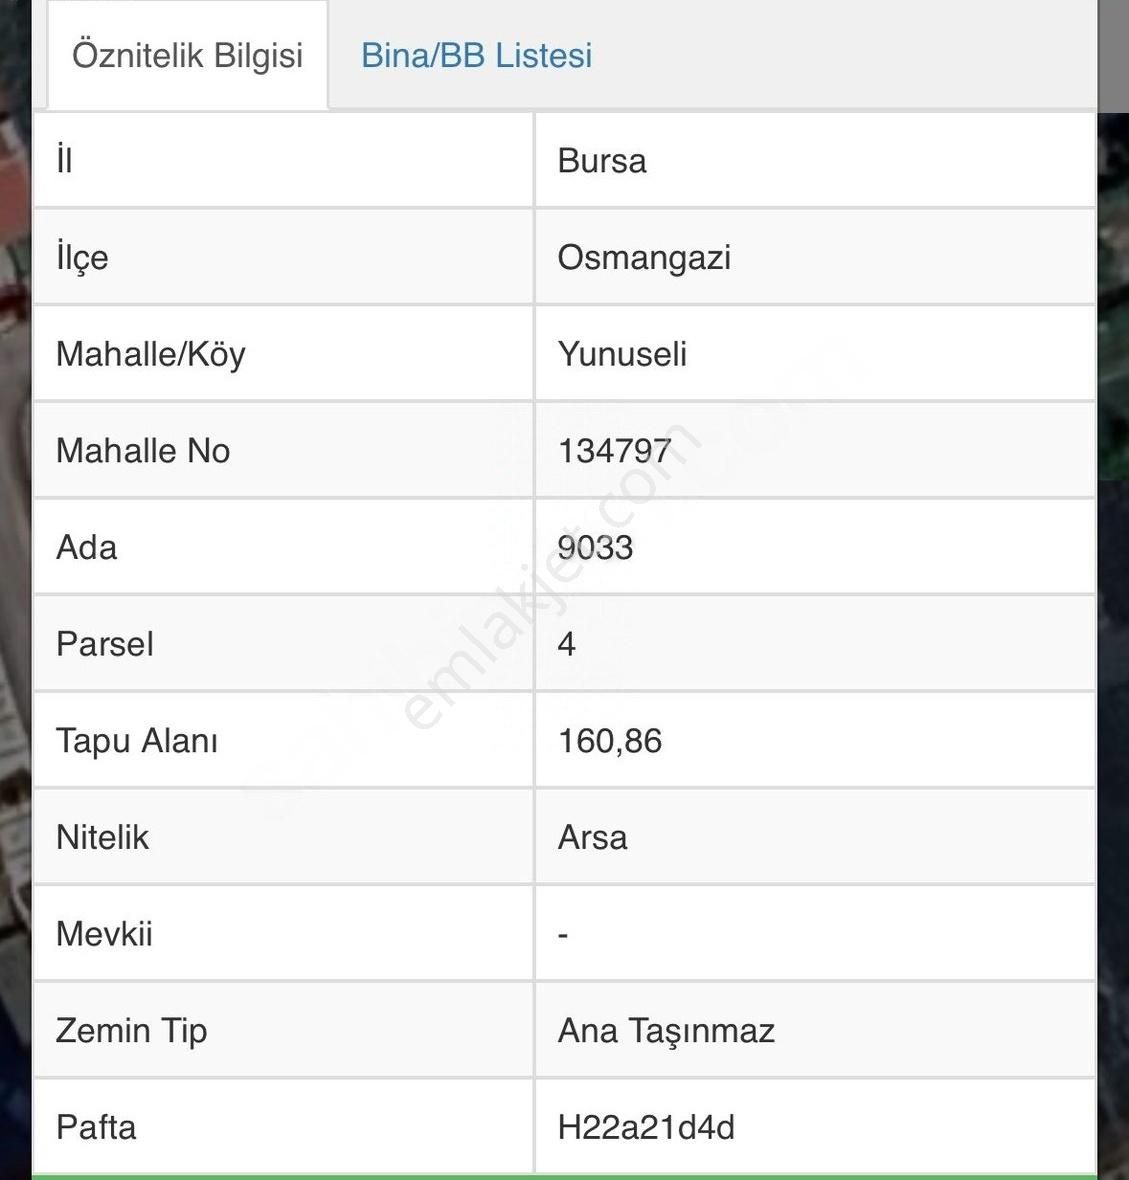The width and height of the screenshot is (1129, 1180).
Task: Select the Pafta code H22a21d4d
Action: pyautogui.click(x=646, y=1127)
